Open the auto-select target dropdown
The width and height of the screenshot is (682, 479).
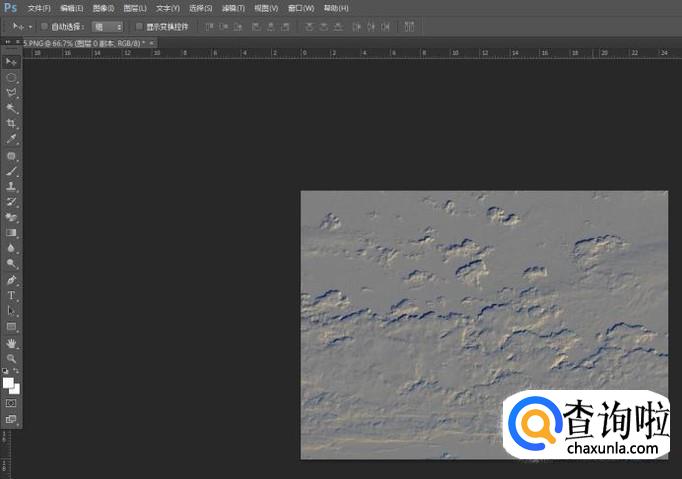pos(108,26)
